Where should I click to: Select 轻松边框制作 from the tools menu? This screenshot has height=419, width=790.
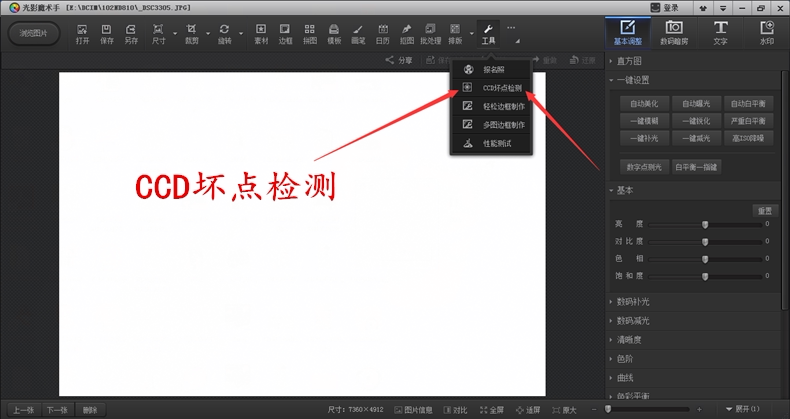491,106
